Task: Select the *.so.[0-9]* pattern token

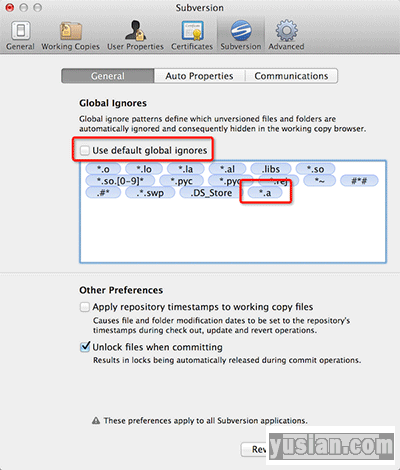Action: tap(120, 181)
